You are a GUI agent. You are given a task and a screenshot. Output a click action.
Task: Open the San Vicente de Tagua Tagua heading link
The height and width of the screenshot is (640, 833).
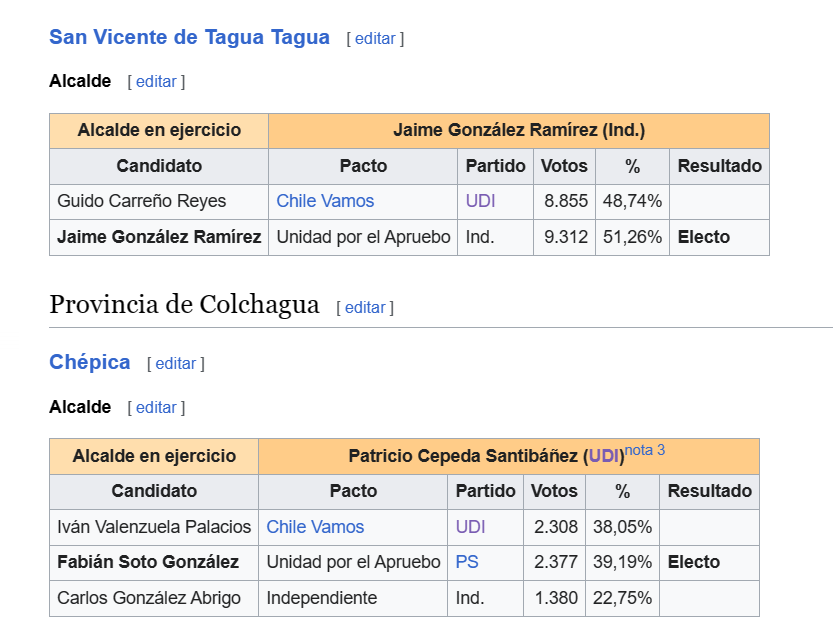[189, 38]
